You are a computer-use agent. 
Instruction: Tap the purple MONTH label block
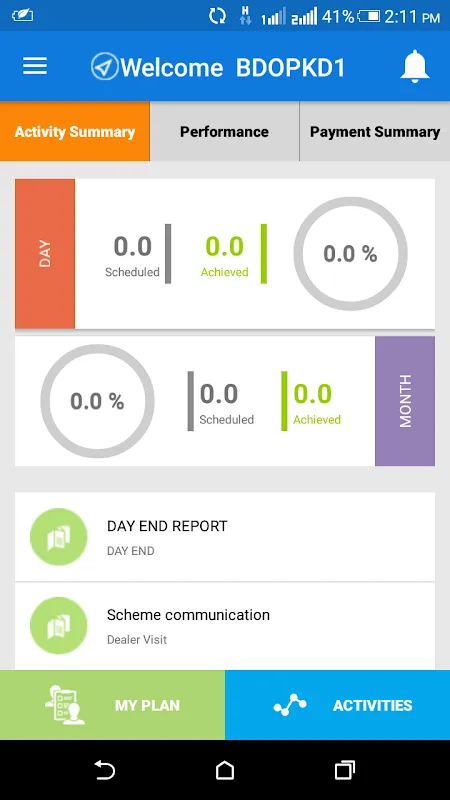[405, 401]
